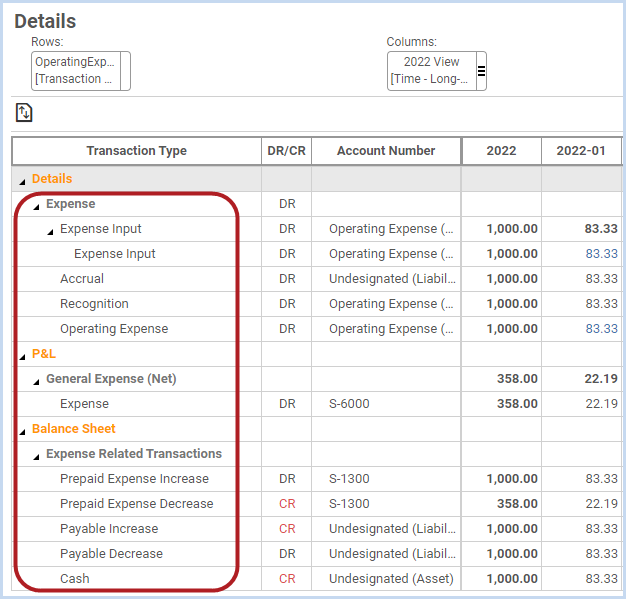Click 358.00 total in General Expense (Net) row

[x=517, y=379]
